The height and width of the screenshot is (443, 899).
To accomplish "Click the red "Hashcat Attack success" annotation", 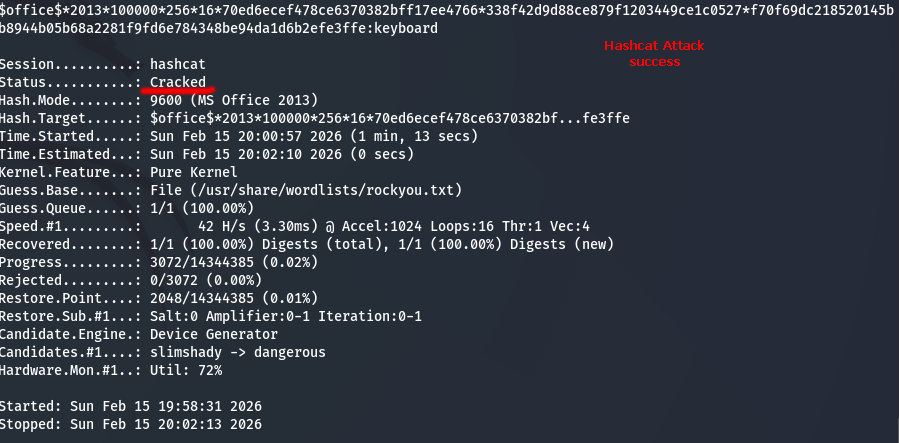I will [x=654, y=54].
